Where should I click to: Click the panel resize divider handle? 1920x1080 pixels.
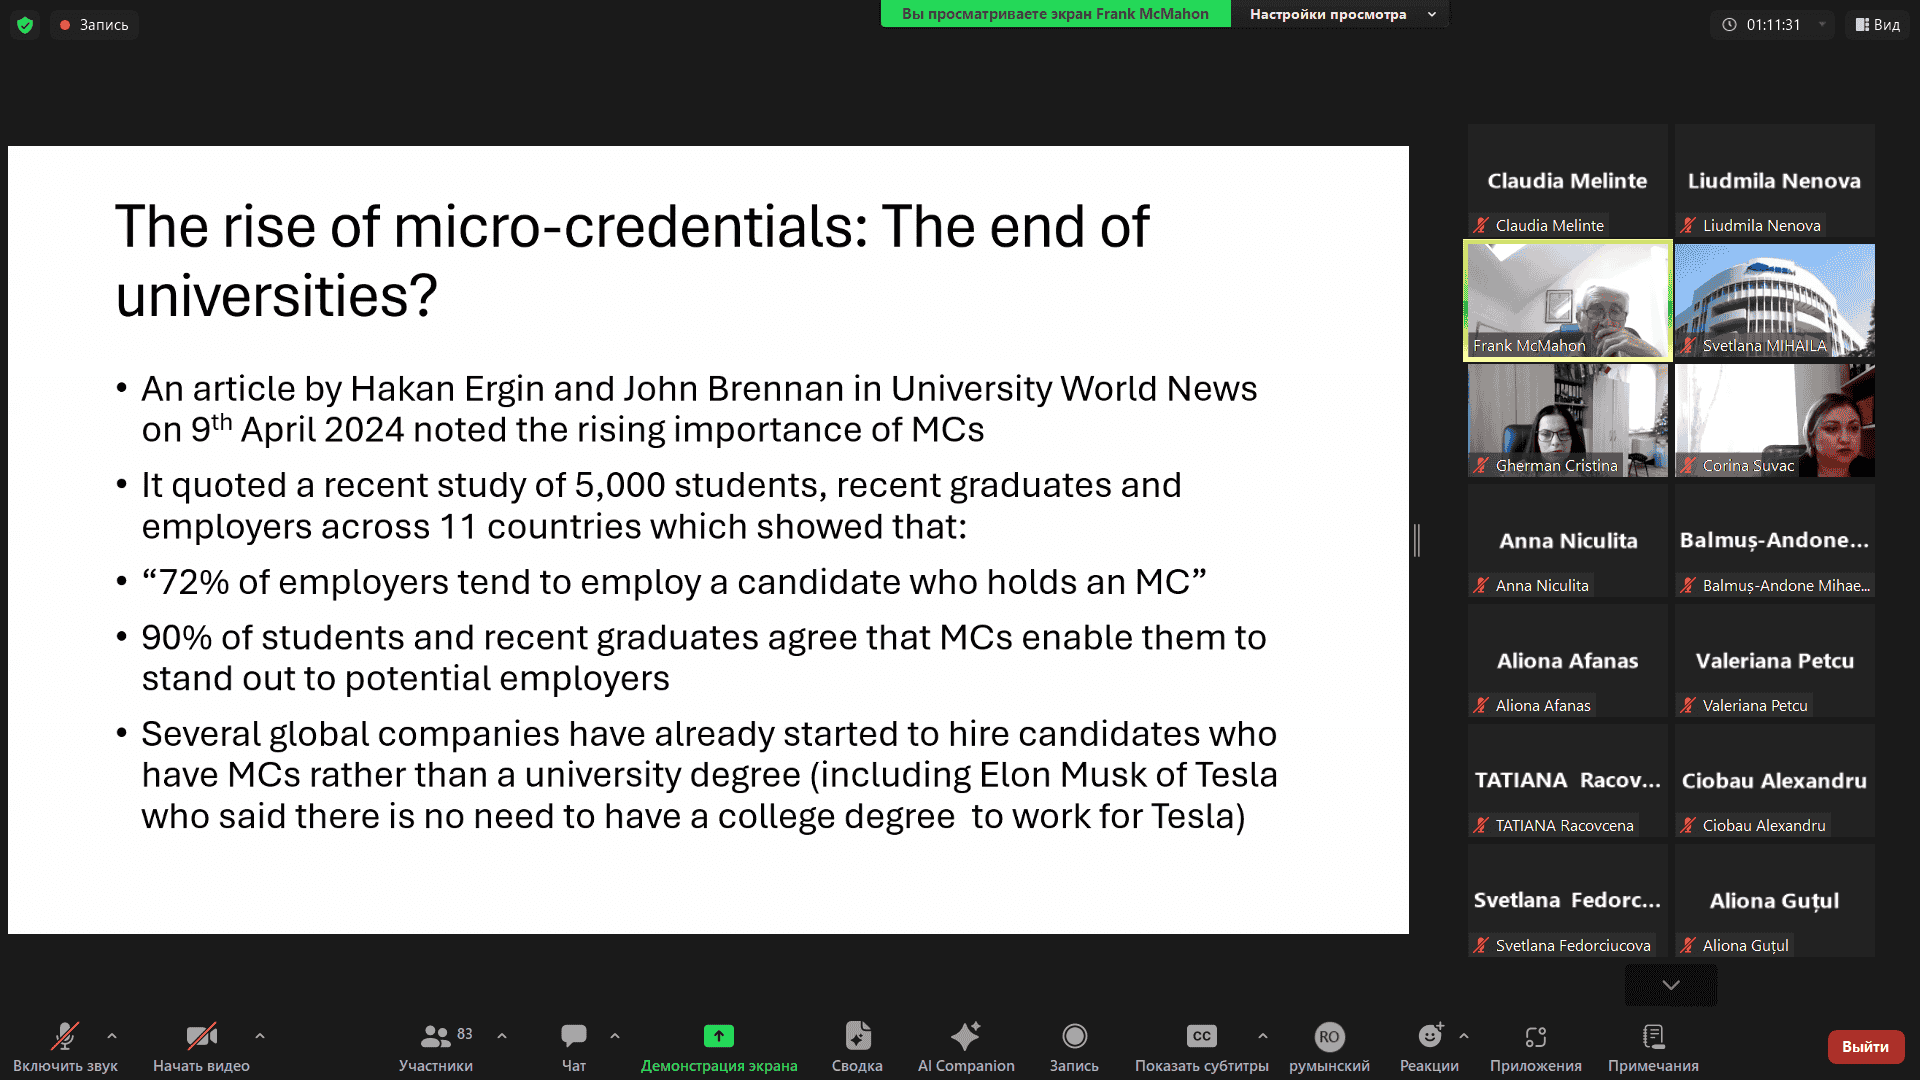pyautogui.click(x=1417, y=540)
